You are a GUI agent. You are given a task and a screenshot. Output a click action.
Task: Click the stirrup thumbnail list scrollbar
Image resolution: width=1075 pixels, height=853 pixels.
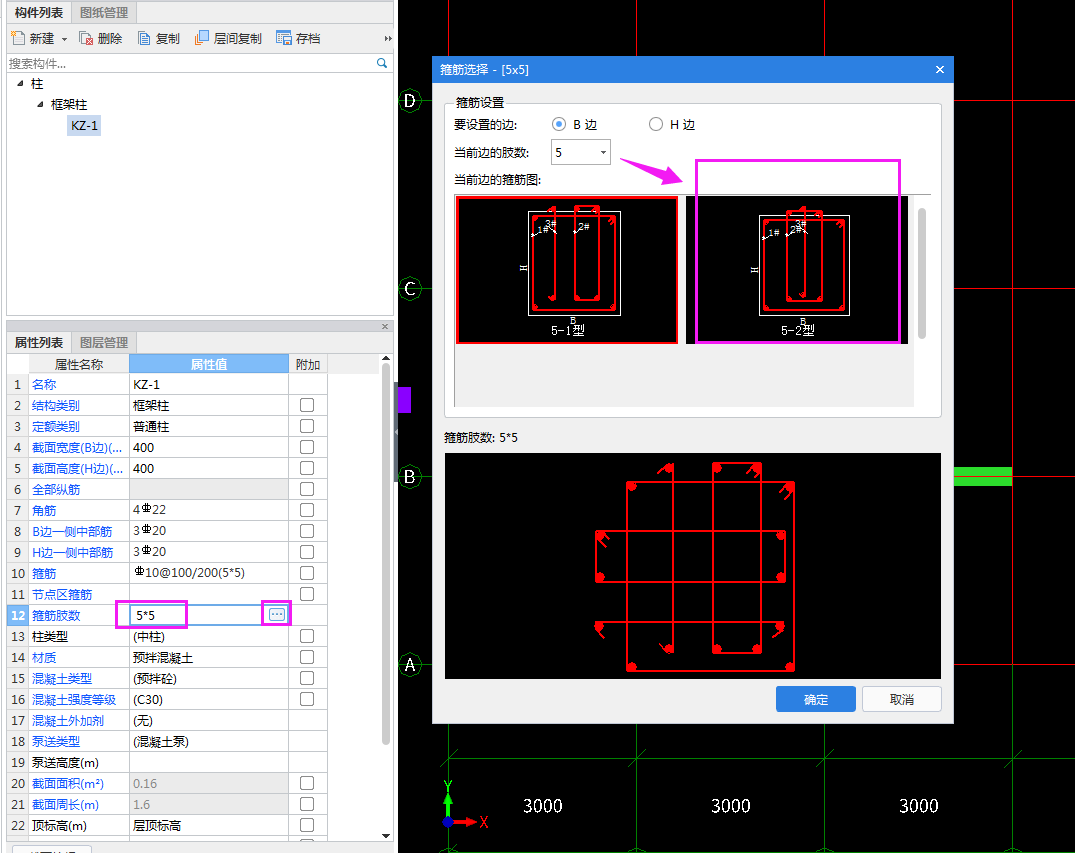click(921, 273)
